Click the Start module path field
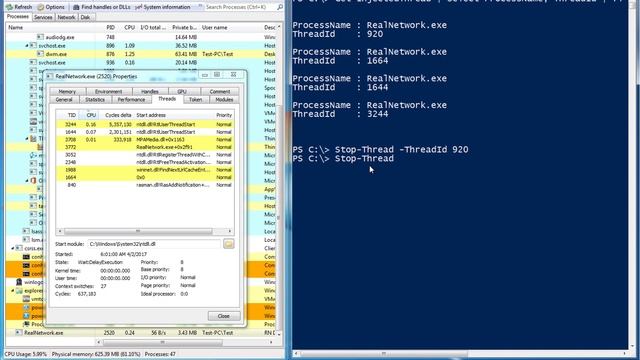Screen dimensions: 640x360 point(154,244)
